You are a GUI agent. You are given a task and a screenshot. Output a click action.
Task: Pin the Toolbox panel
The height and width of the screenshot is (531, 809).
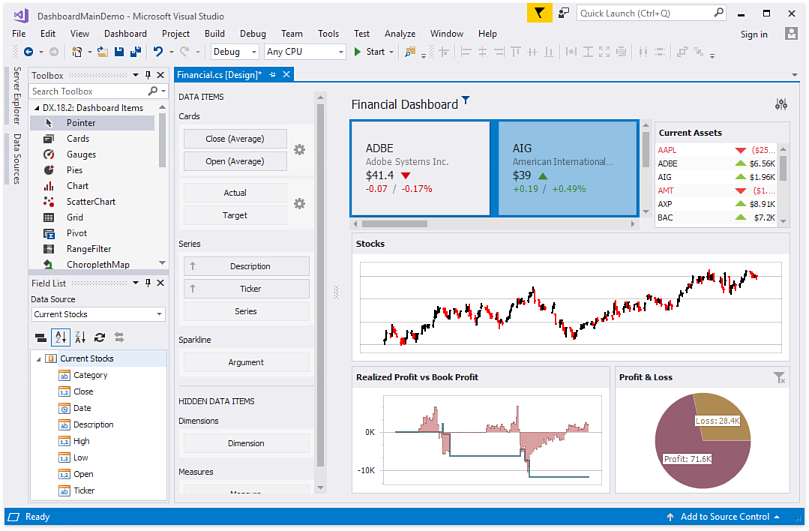tap(148, 75)
